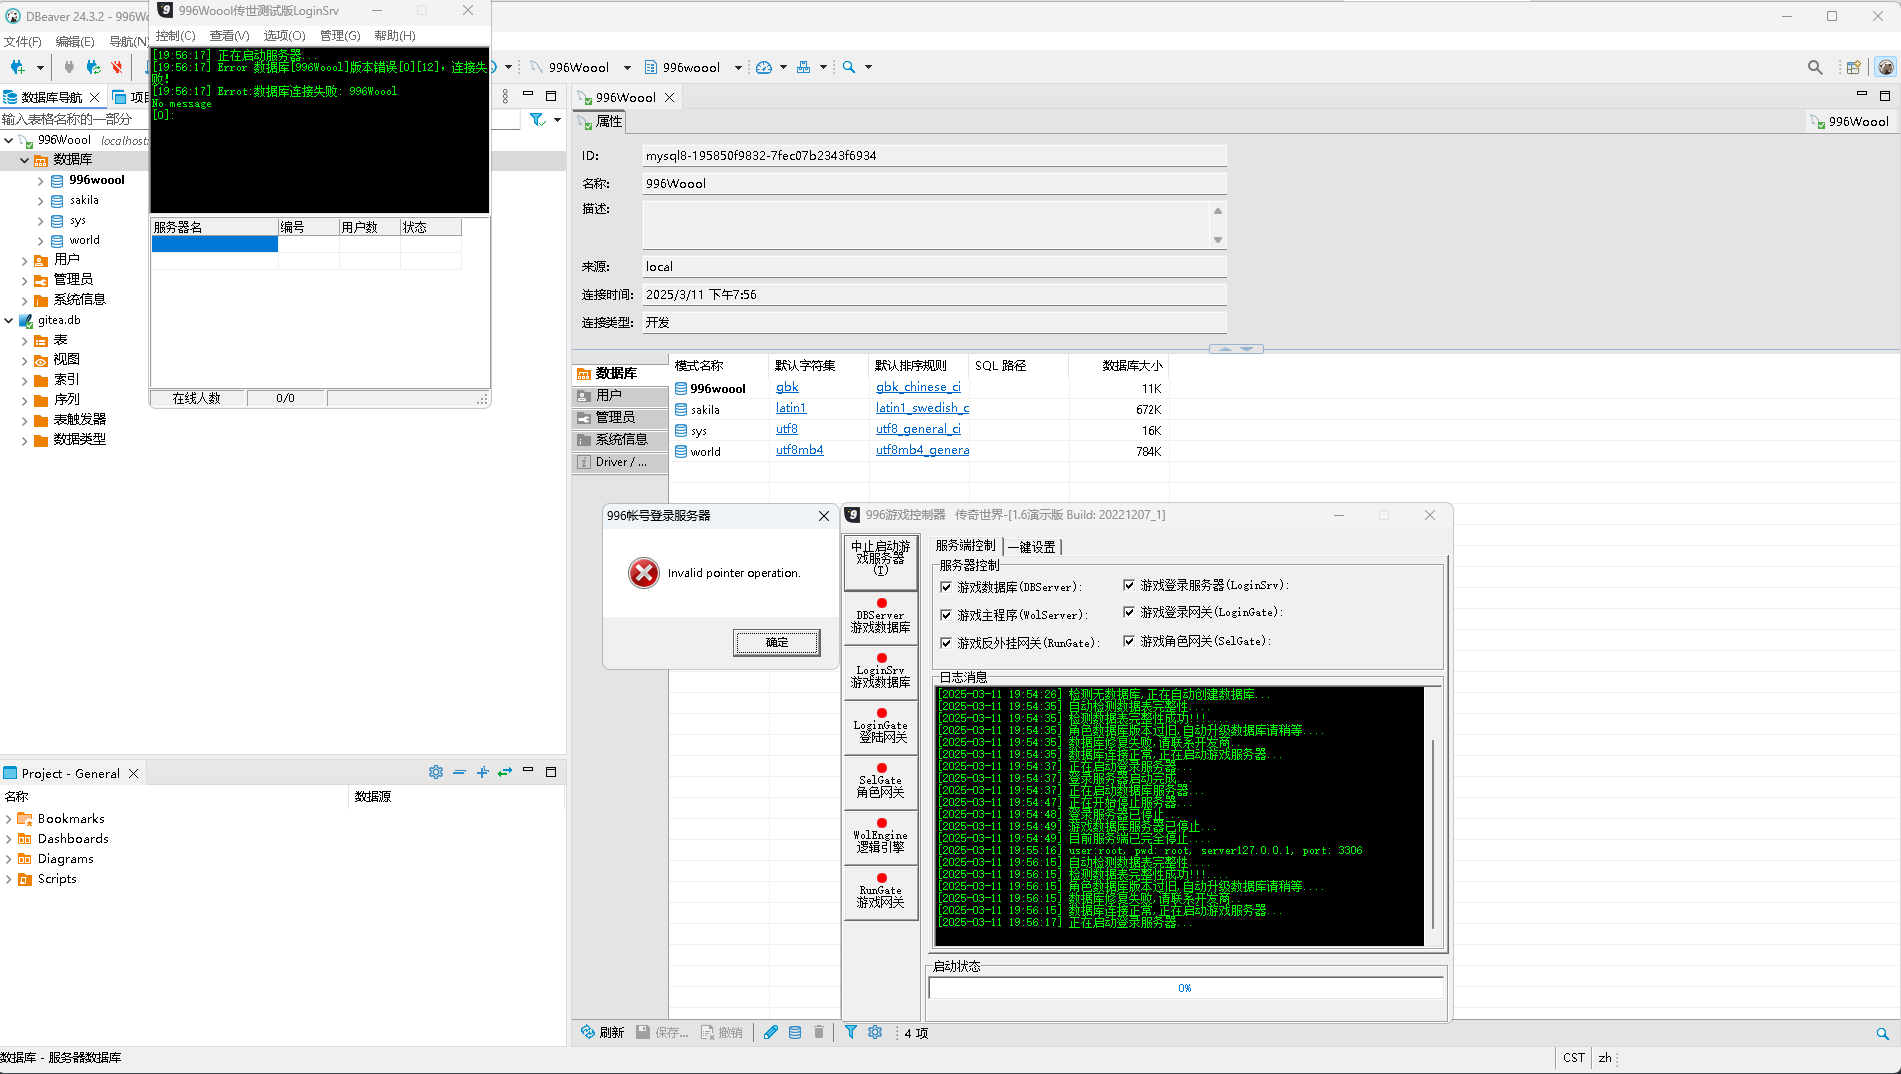Click the latin1 charset link for sakila
Viewport: 1901px width, 1074px height.
pos(791,408)
